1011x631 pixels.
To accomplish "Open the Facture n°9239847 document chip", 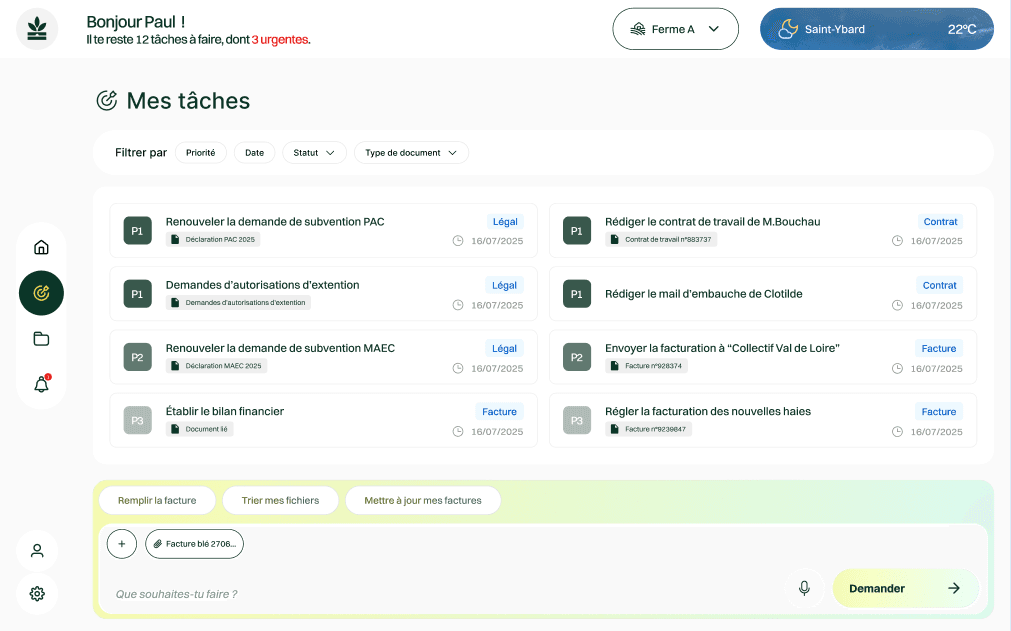I will point(648,429).
